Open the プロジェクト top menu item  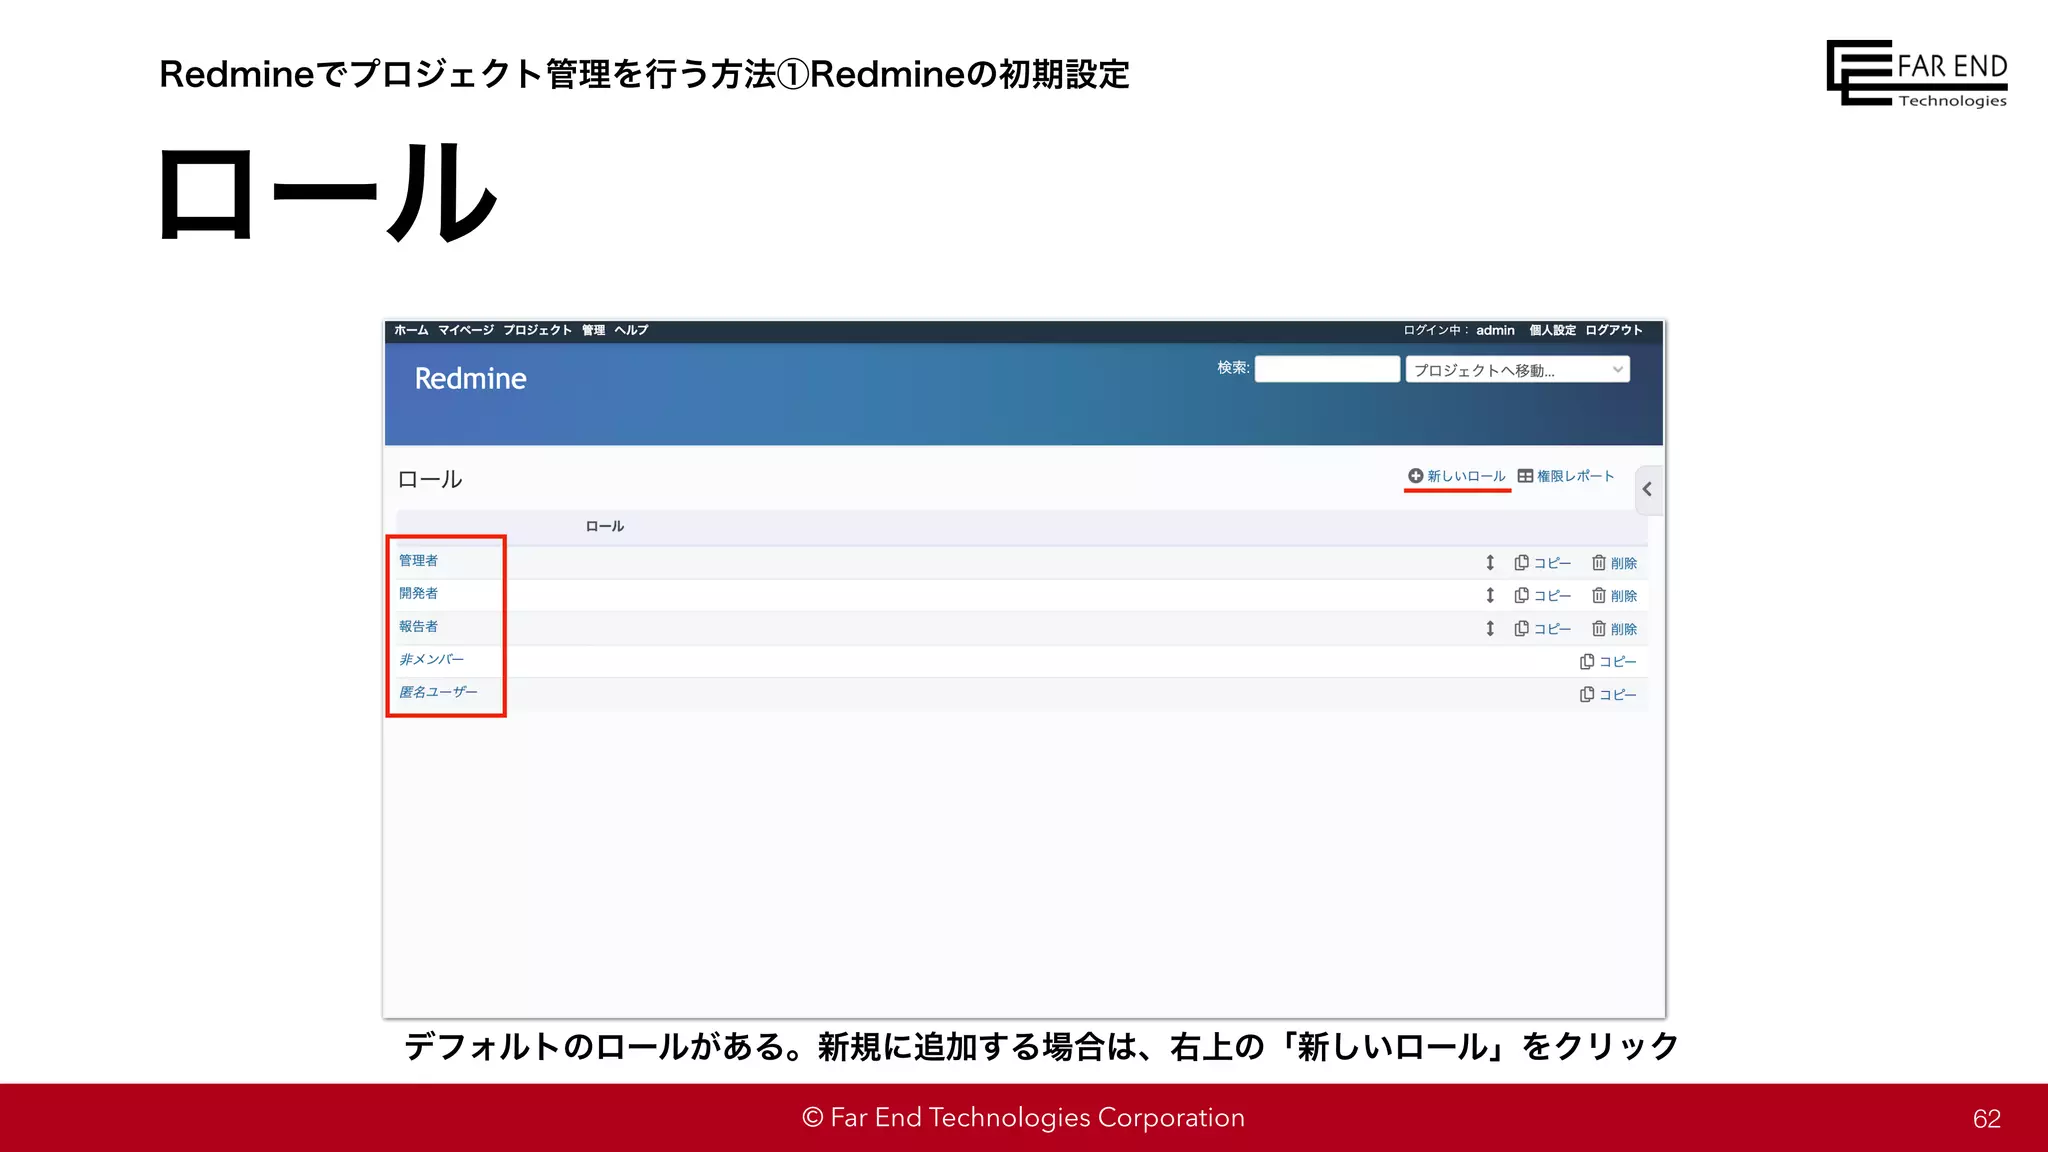click(537, 330)
